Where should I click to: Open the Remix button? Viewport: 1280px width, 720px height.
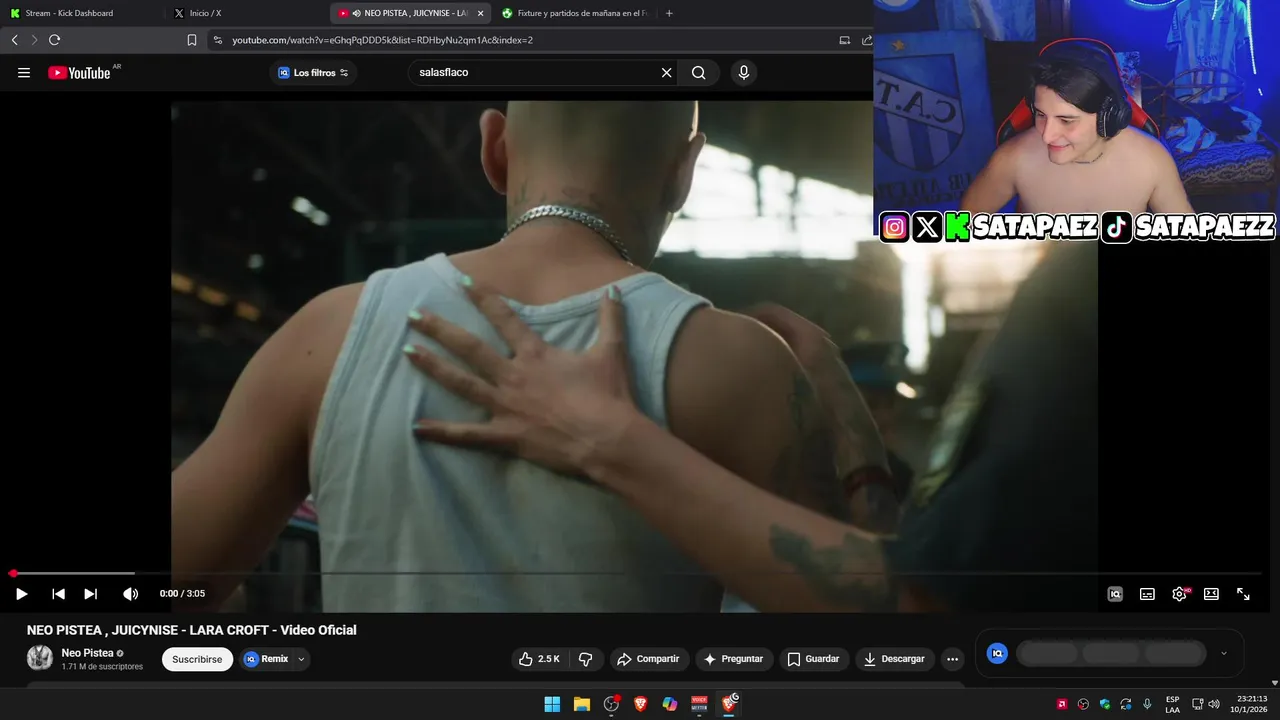266,659
